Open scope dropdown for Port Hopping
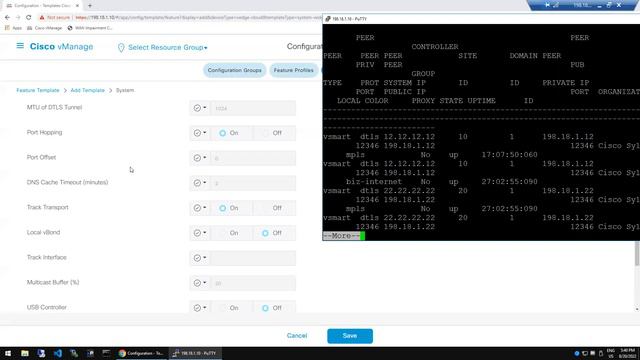Viewport: 640px width, 360px height. 200,133
